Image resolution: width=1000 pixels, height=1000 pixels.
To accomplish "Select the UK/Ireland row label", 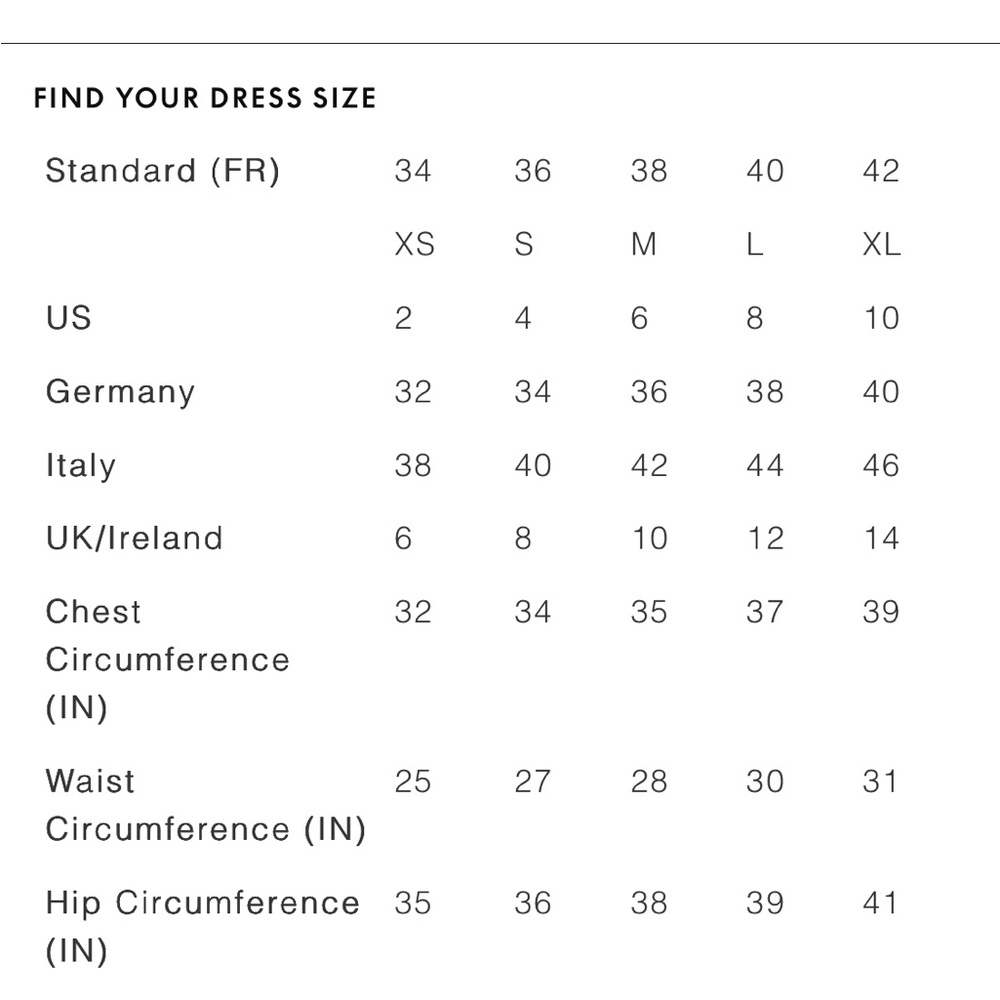I will pos(134,538).
